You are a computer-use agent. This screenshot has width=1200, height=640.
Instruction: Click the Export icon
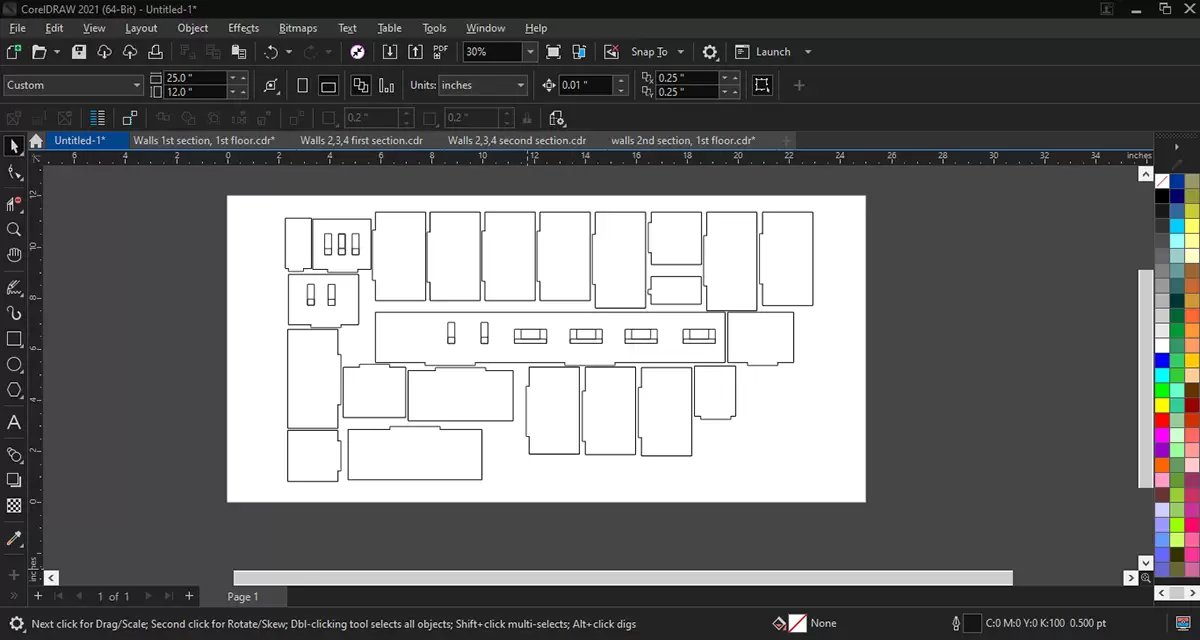point(416,52)
